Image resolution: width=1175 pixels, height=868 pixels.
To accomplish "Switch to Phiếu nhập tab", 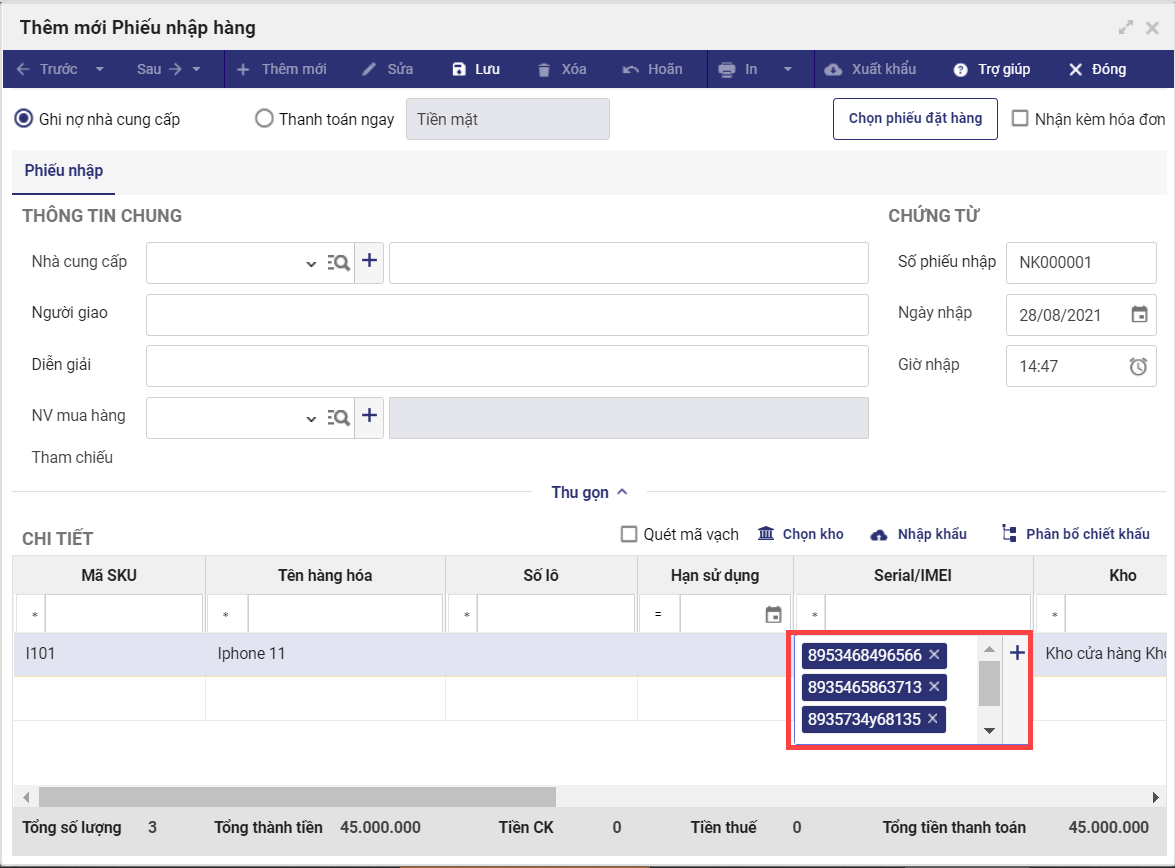I will point(64,171).
